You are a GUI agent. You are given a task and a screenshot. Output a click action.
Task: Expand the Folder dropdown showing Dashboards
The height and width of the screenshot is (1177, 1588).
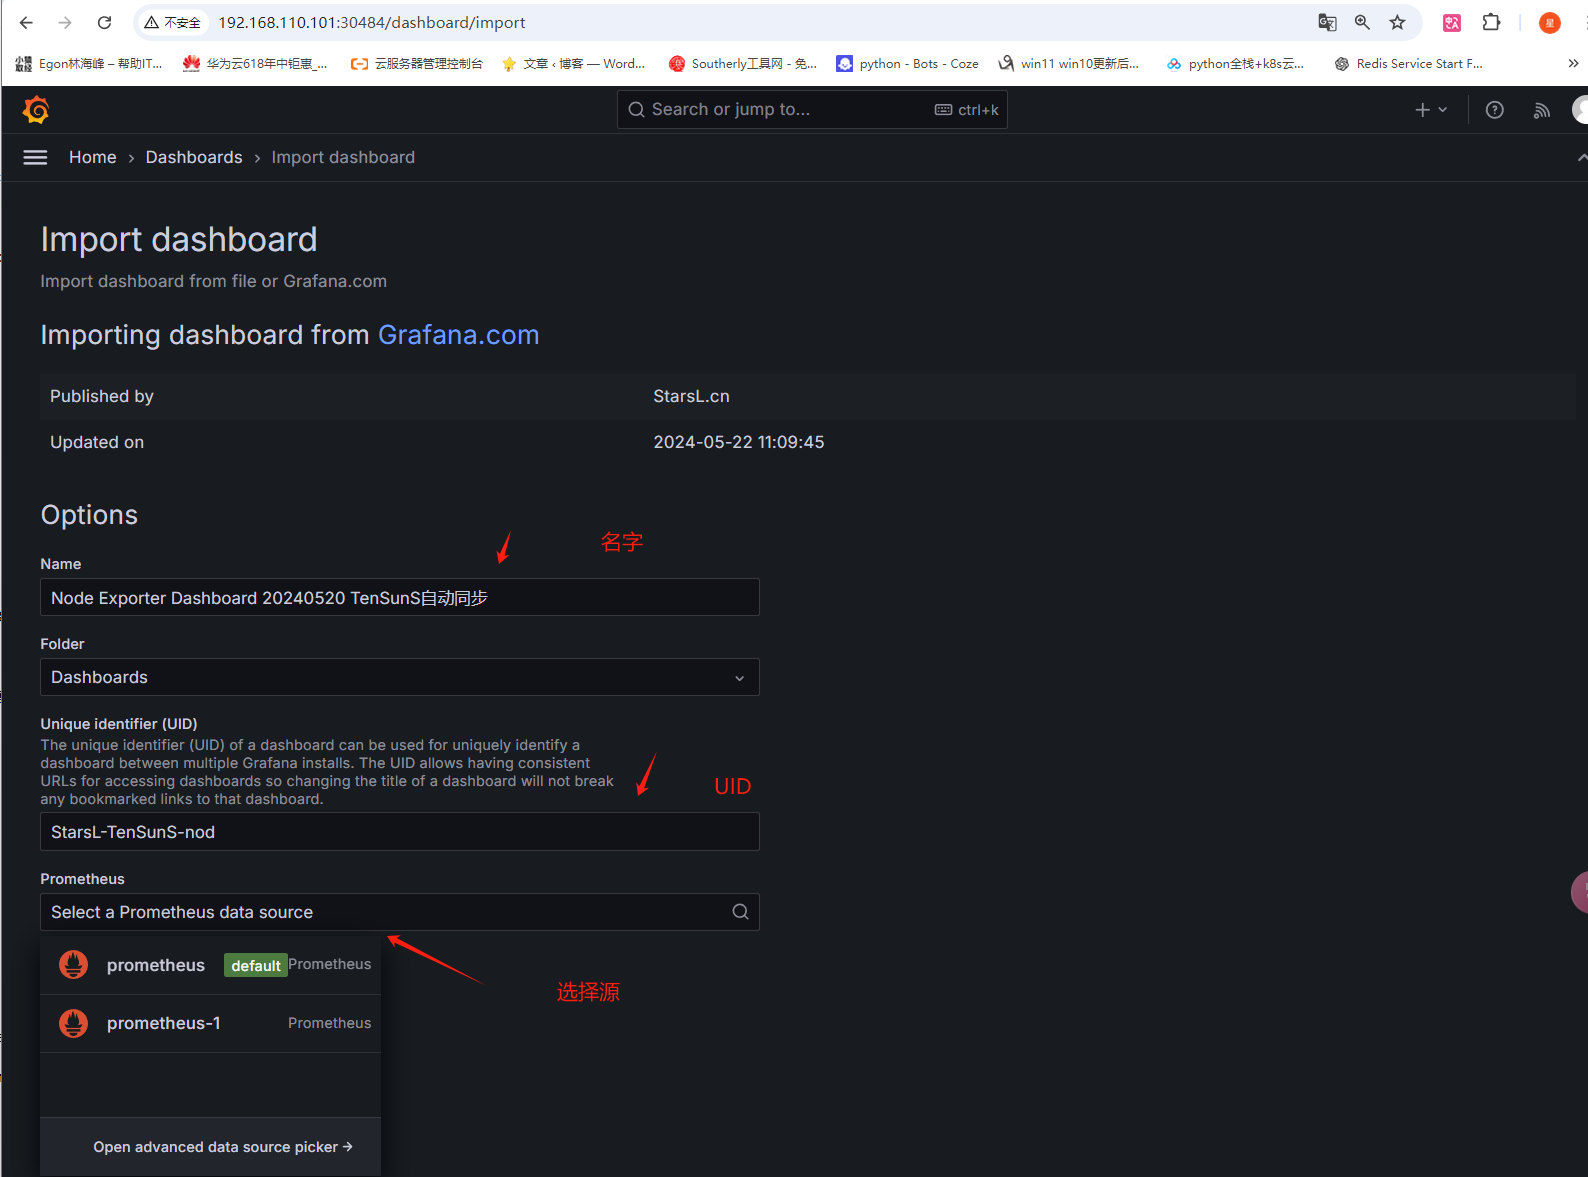[x=400, y=677]
